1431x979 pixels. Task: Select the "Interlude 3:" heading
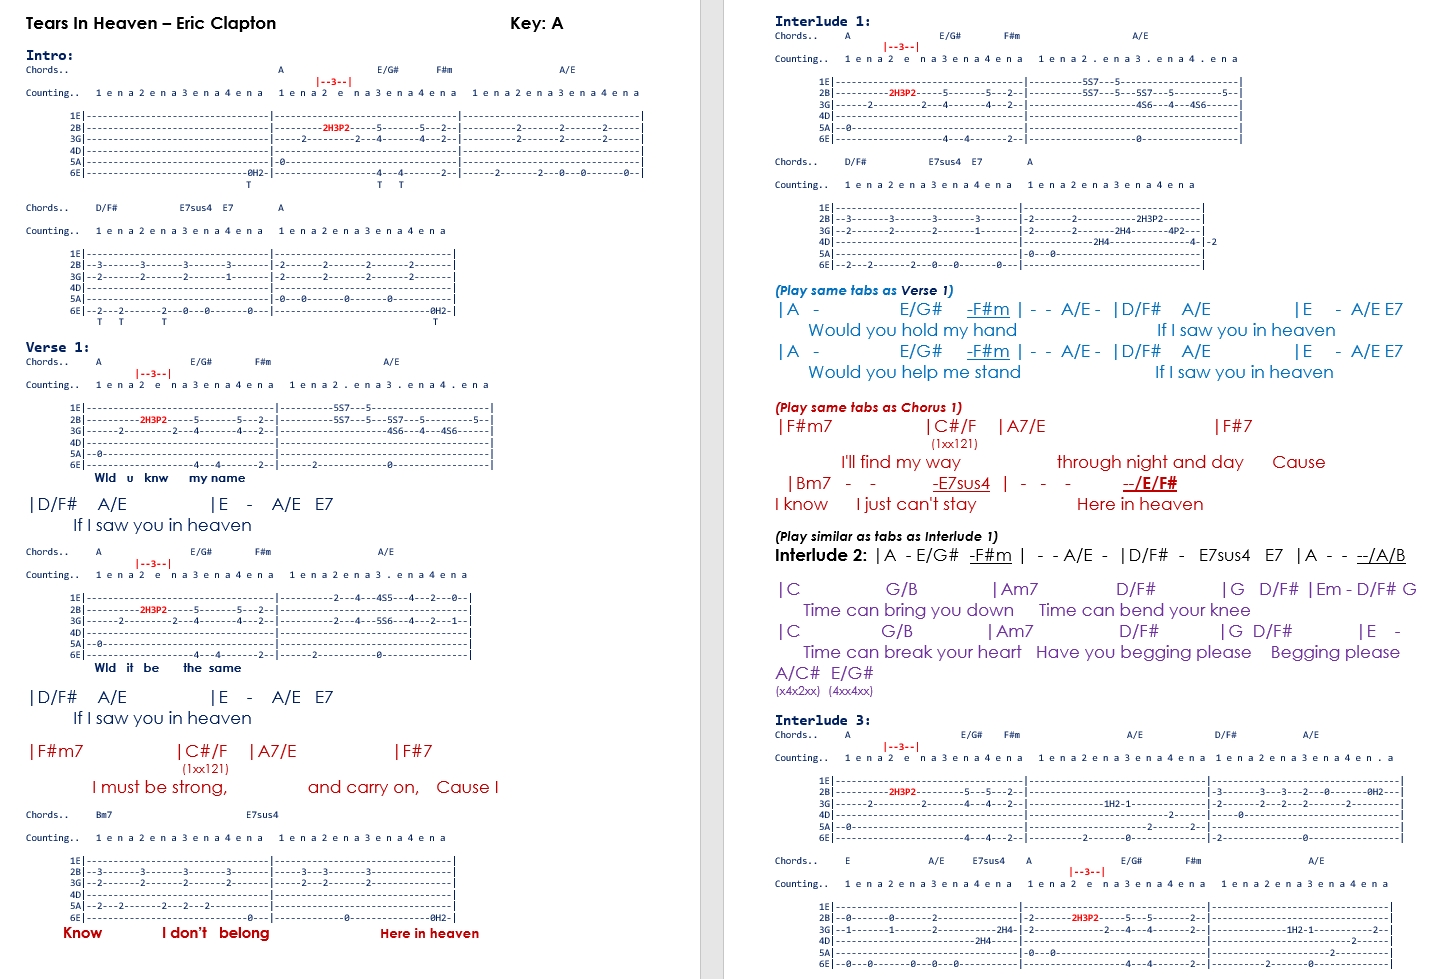pyautogui.click(x=822, y=720)
